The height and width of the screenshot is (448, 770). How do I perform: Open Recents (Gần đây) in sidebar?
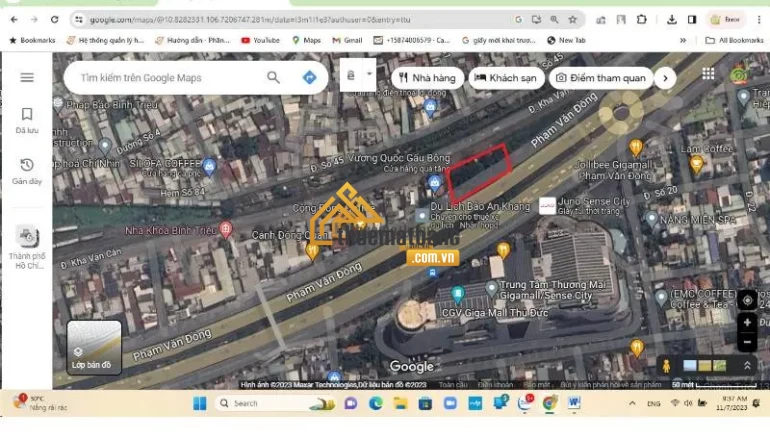(27, 170)
